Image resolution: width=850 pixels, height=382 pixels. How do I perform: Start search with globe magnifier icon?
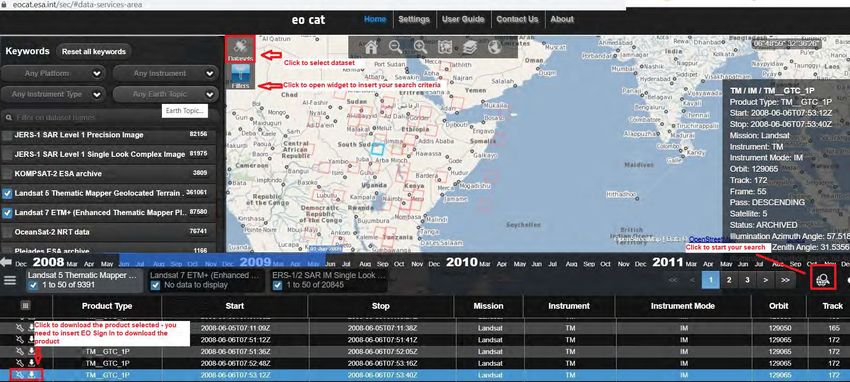(x=823, y=279)
